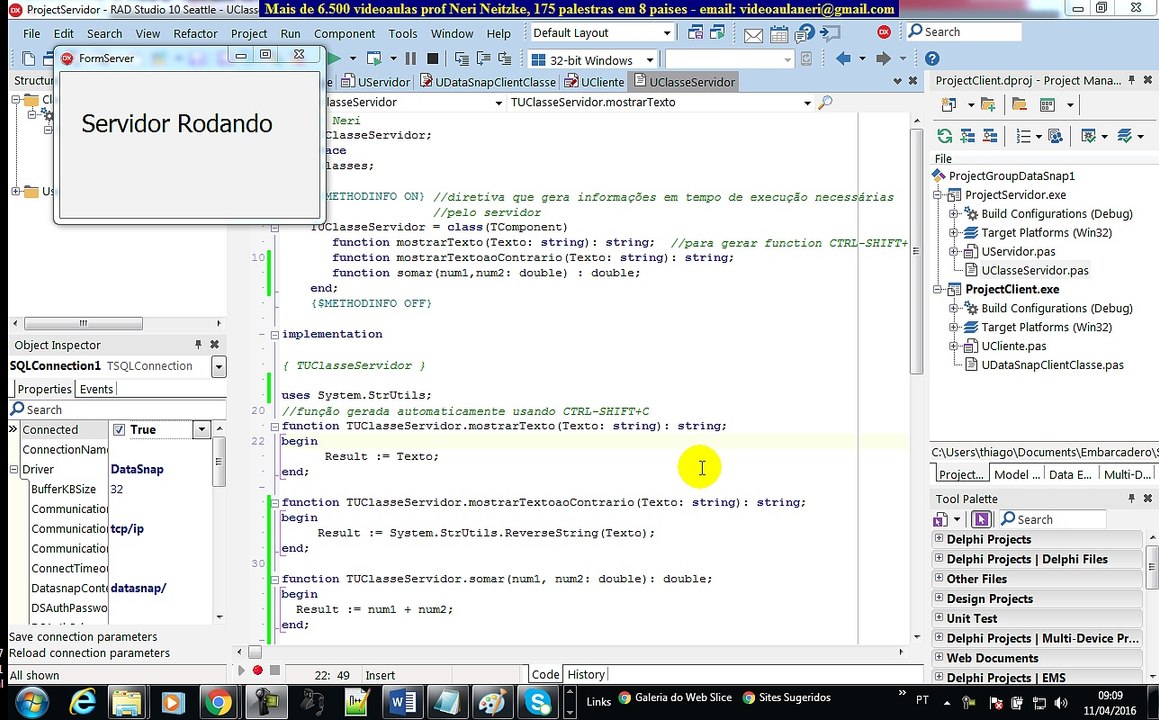
Task: Navigate forward with the right arrow icon
Action: [x=883, y=58]
